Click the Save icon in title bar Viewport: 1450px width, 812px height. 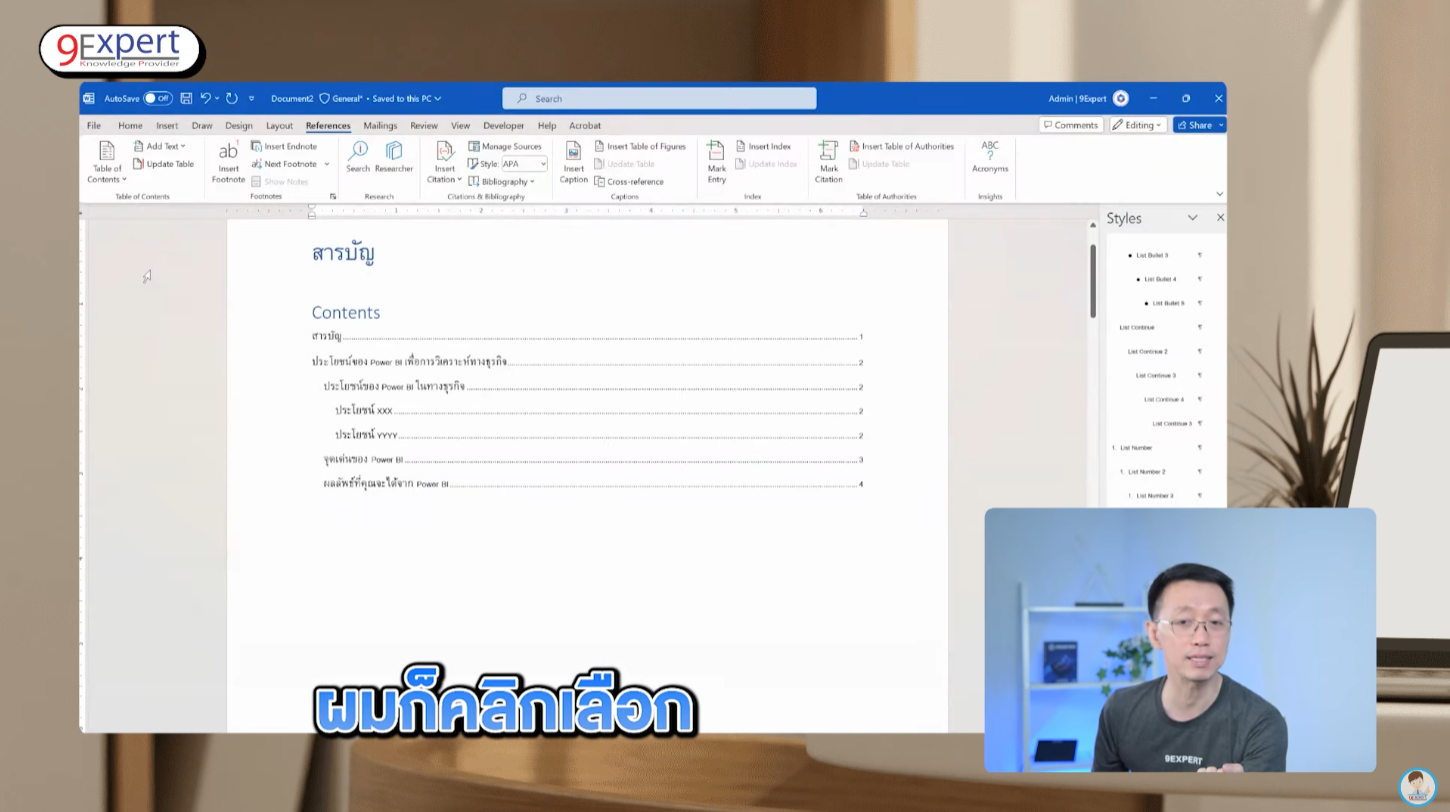pyautogui.click(x=186, y=99)
